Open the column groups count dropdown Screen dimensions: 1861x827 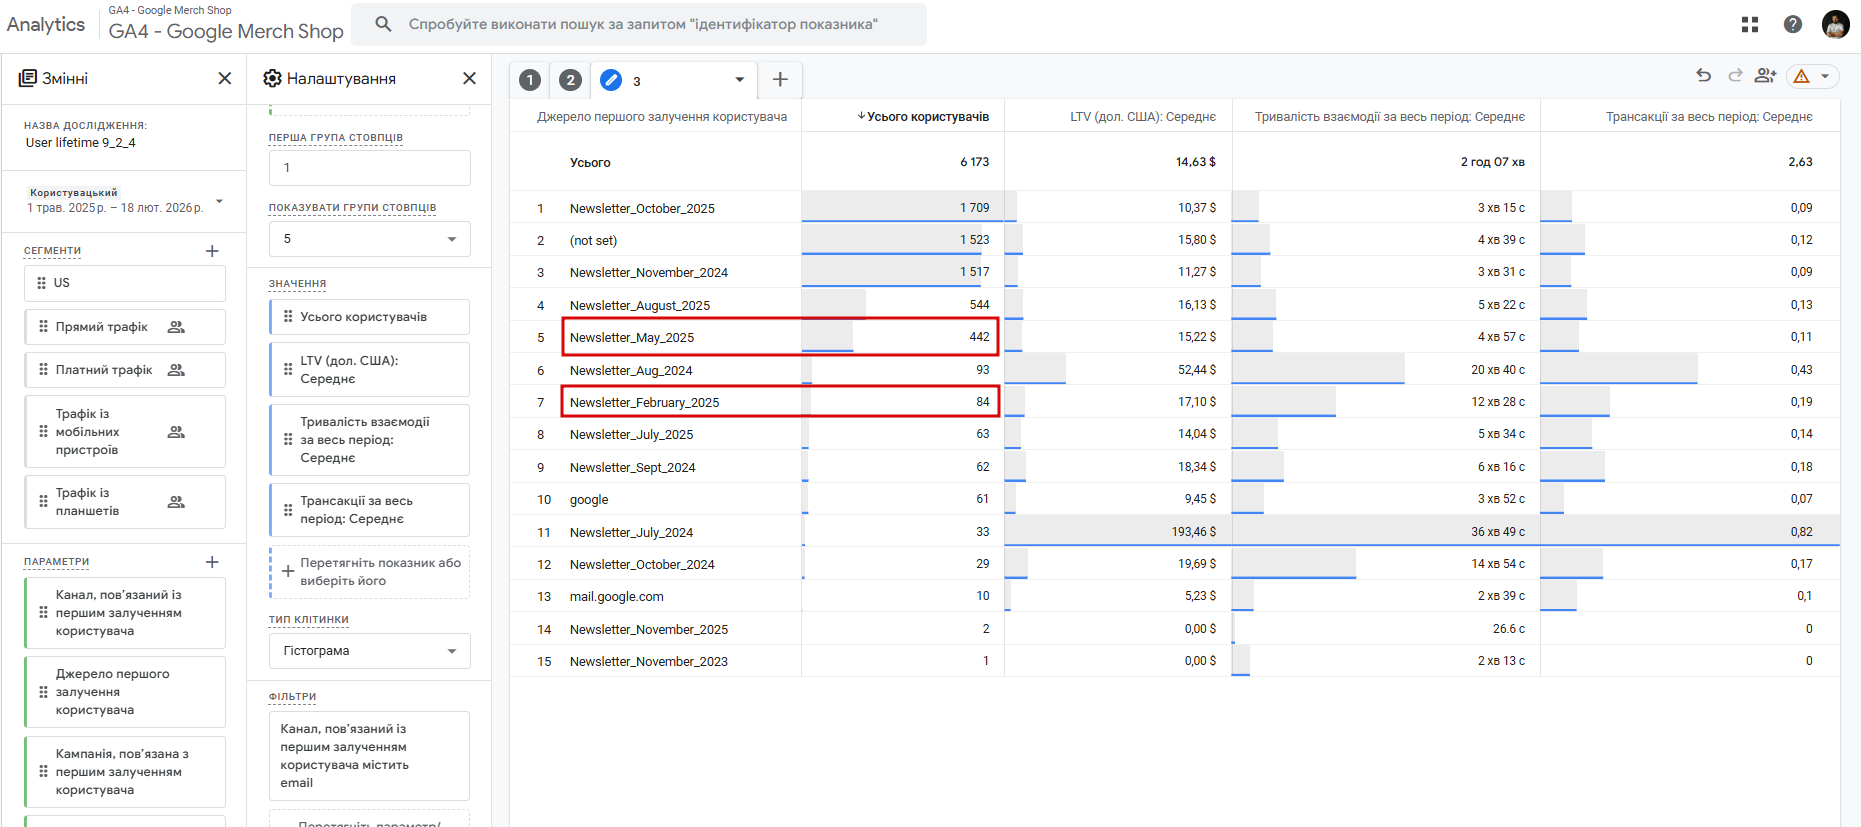pos(369,239)
